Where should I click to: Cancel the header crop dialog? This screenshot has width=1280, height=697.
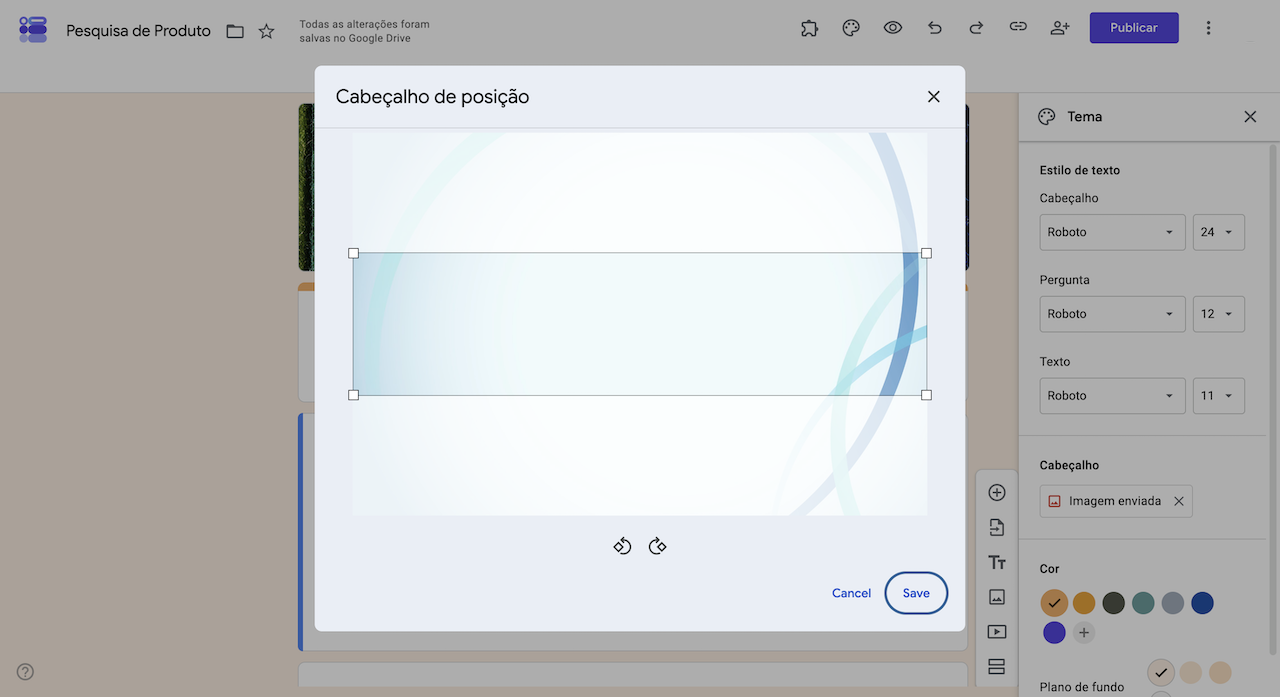point(851,593)
